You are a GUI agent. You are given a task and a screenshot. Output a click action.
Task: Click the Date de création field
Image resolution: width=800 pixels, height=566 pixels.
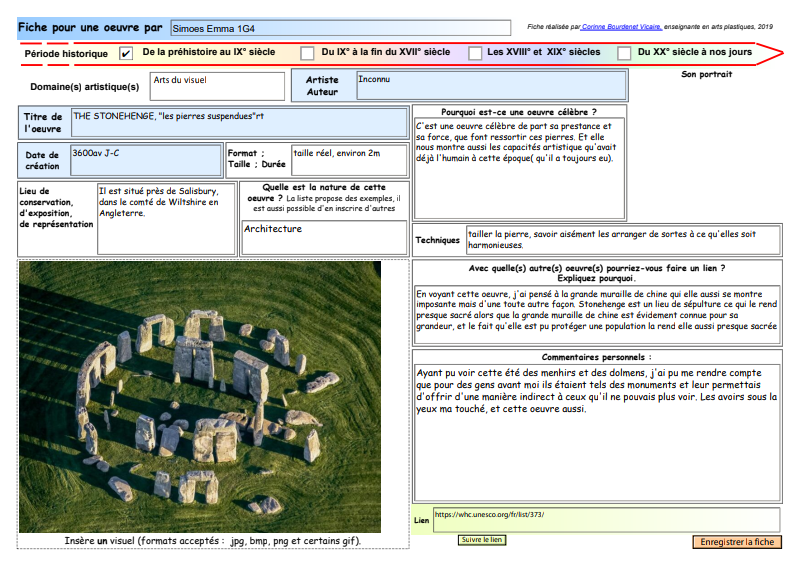[146, 160]
